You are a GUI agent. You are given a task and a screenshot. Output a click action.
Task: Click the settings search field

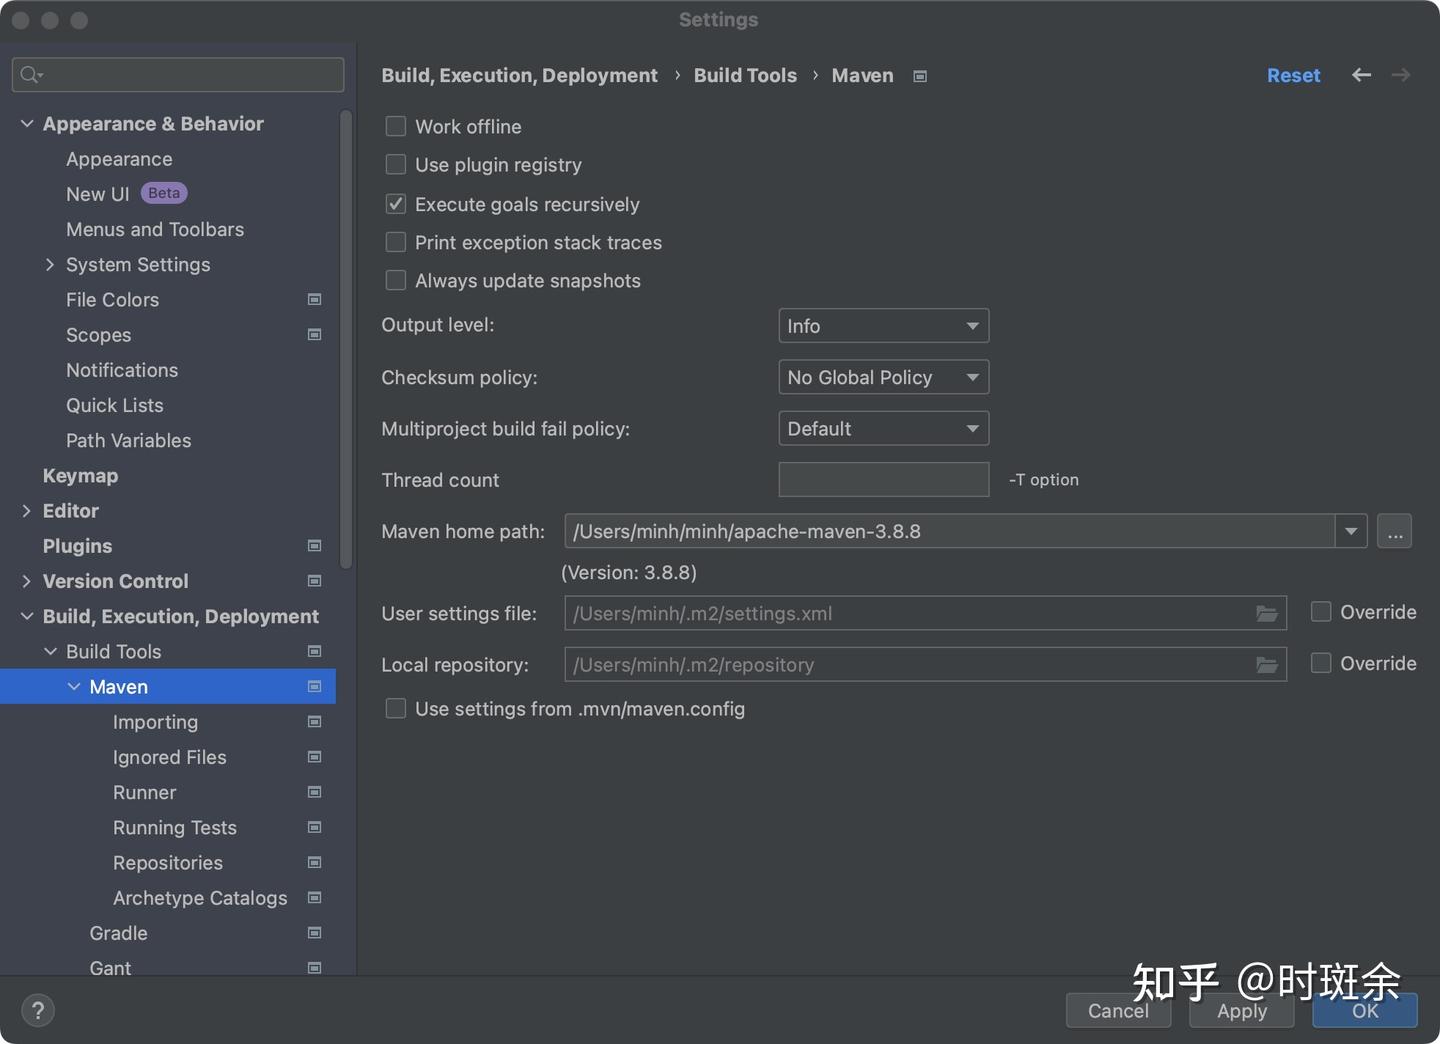pos(178,75)
